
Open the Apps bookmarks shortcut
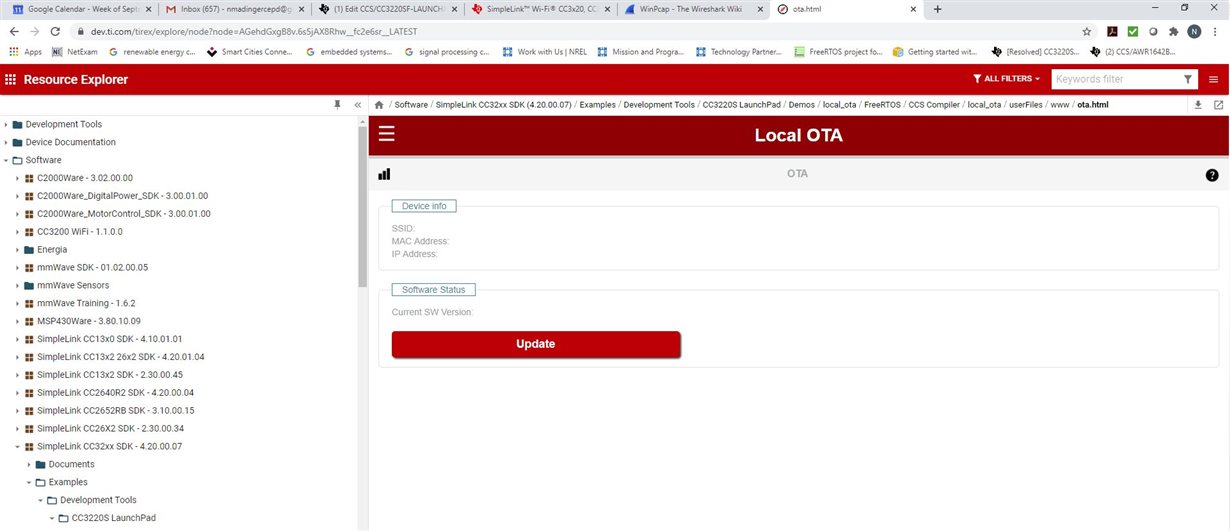[x=25, y=51]
